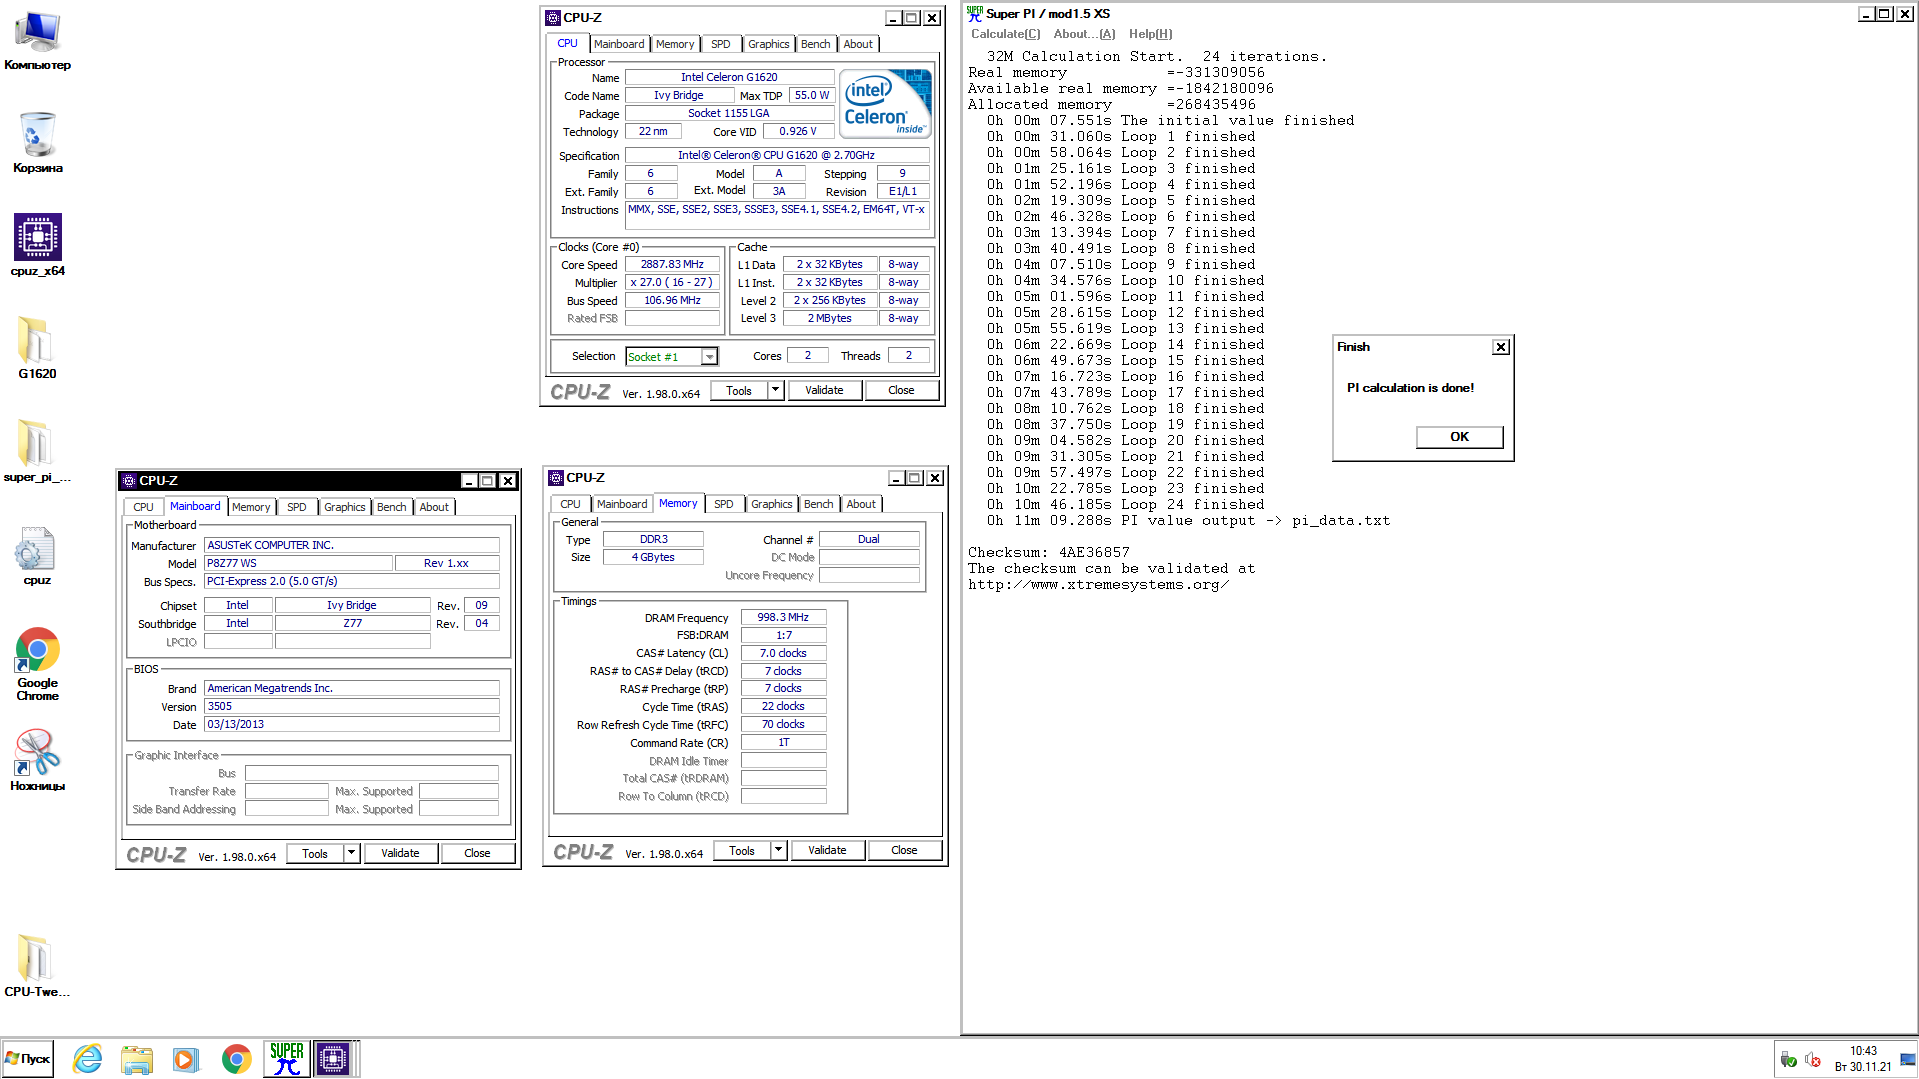This screenshot has height=1079, width=1919.
Task: Expand Tools dropdown arrow in CPU tab window
Action: click(x=775, y=391)
